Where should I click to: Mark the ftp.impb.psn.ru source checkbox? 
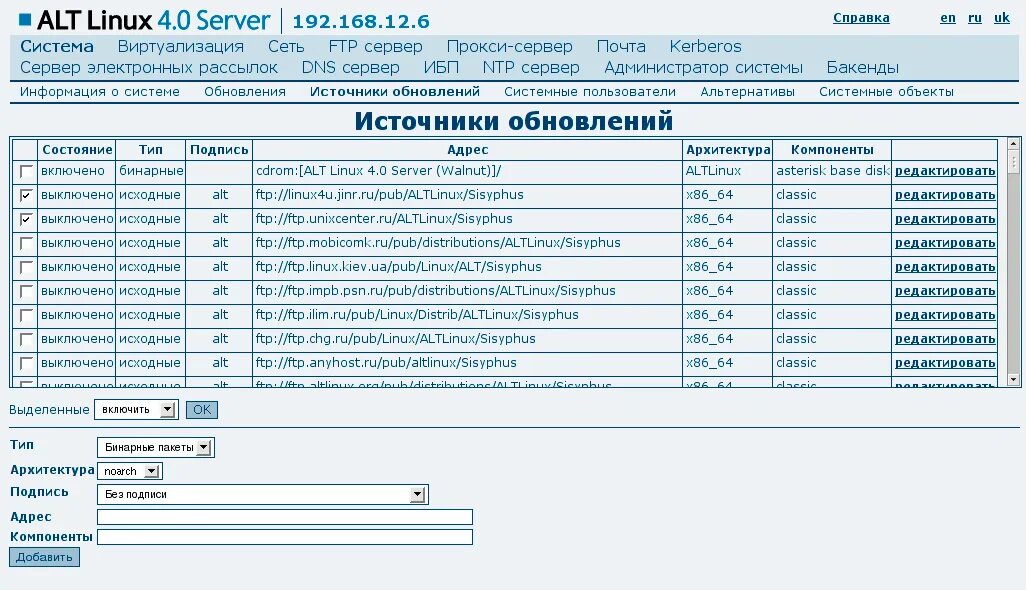(x=26, y=292)
